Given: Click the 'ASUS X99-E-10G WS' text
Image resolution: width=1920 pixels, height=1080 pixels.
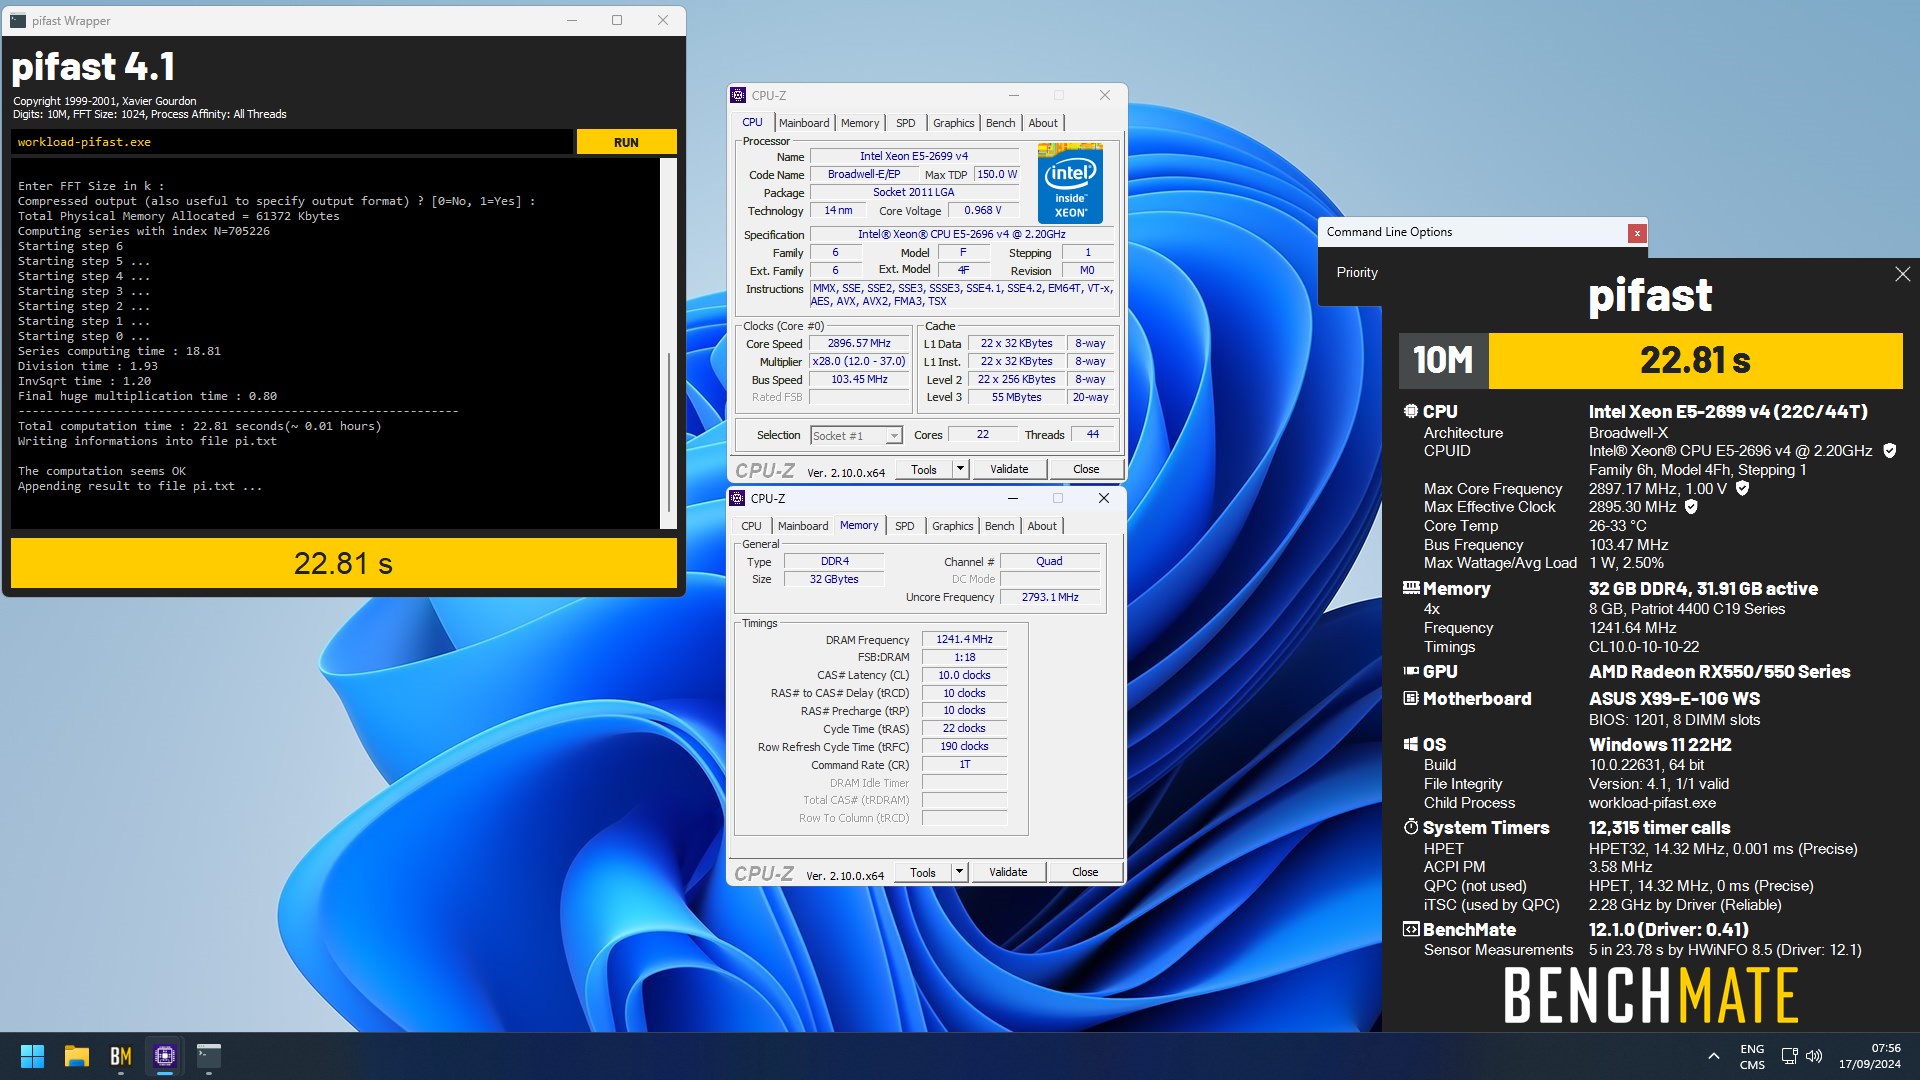Looking at the screenshot, I should coord(1674,698).
